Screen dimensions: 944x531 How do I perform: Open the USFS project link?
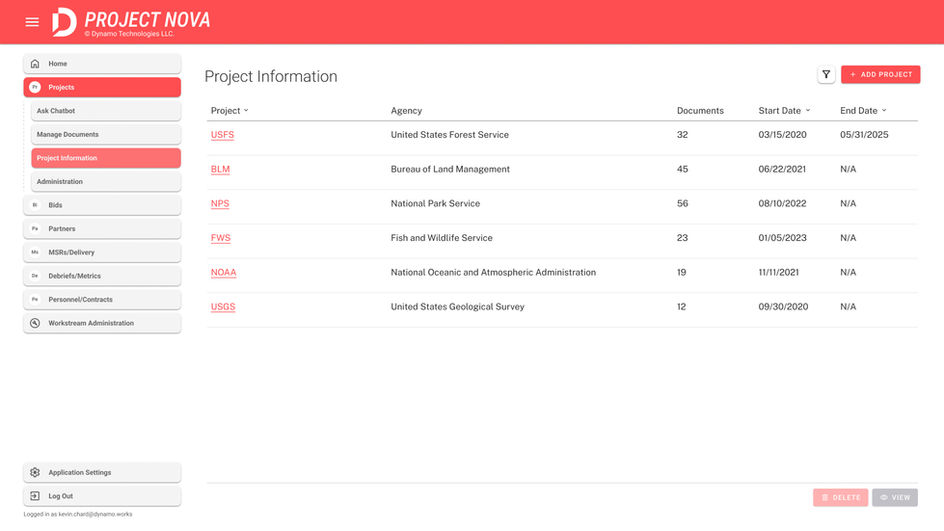pos(222,135)
